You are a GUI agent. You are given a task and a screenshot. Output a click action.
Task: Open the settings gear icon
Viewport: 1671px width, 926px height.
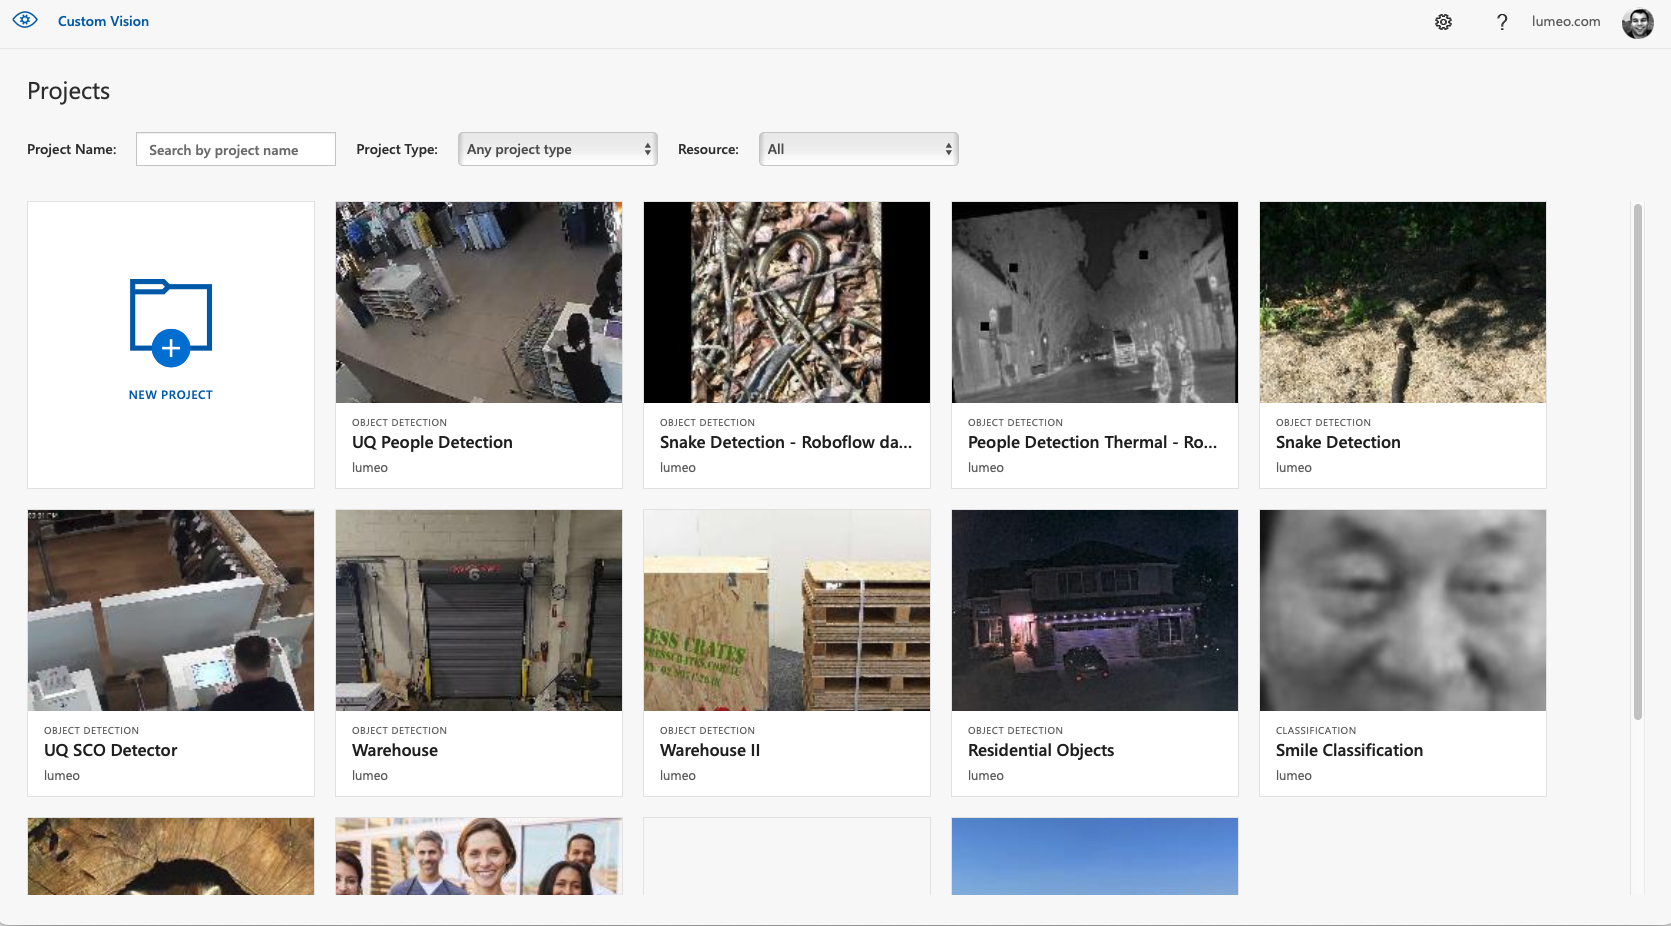1443,22
